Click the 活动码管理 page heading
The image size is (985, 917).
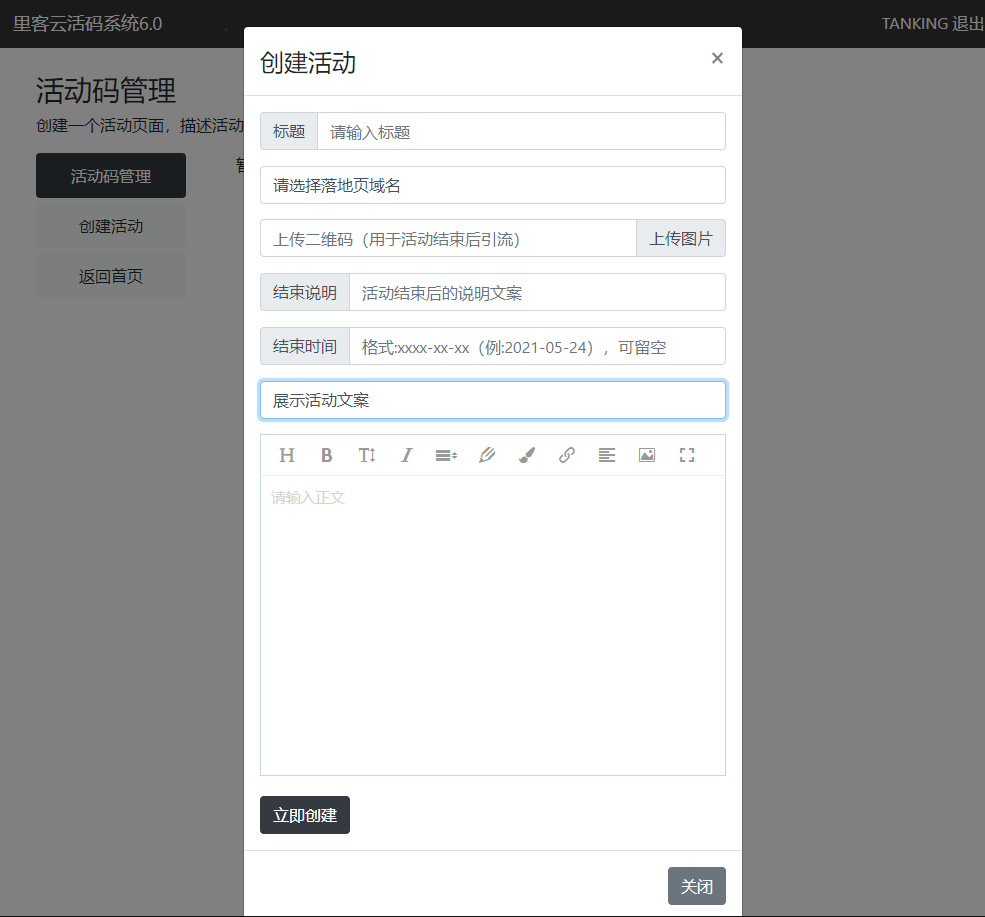pos(106,90)
